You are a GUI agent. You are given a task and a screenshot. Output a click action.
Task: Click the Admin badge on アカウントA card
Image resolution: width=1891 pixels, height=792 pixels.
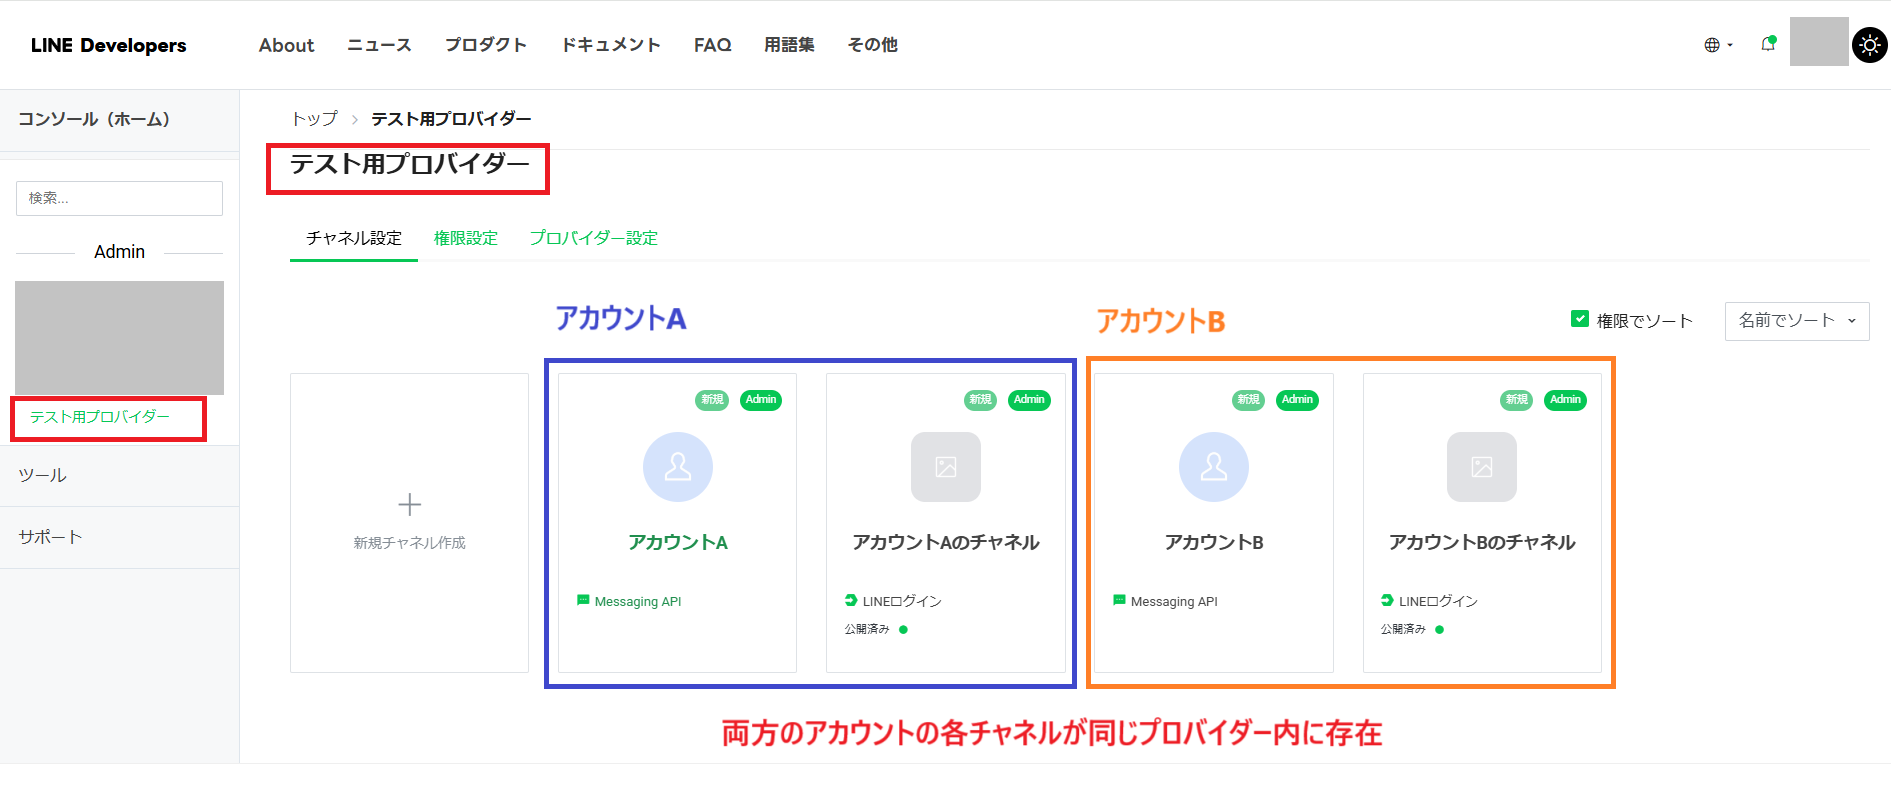(761, 400)
